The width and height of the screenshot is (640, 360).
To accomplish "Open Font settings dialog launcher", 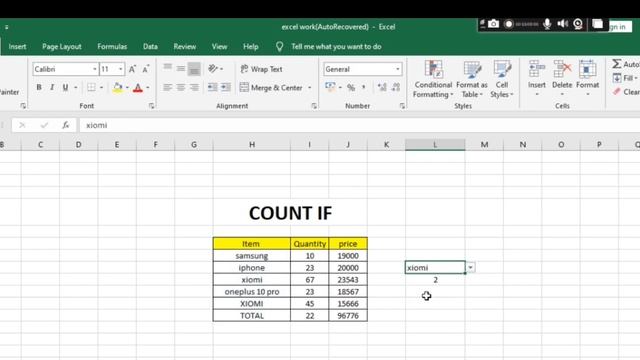I will [x=151, y=106].
